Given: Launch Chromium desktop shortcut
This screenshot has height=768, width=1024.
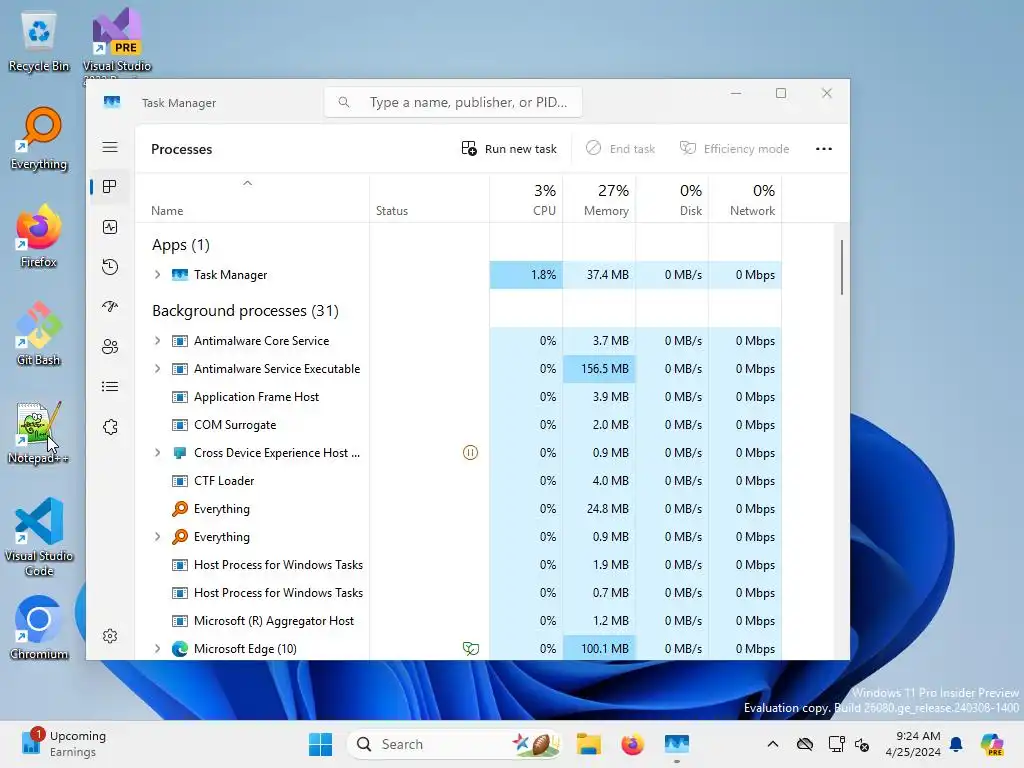Looking at the screenshot, I should tap(39, 628).
